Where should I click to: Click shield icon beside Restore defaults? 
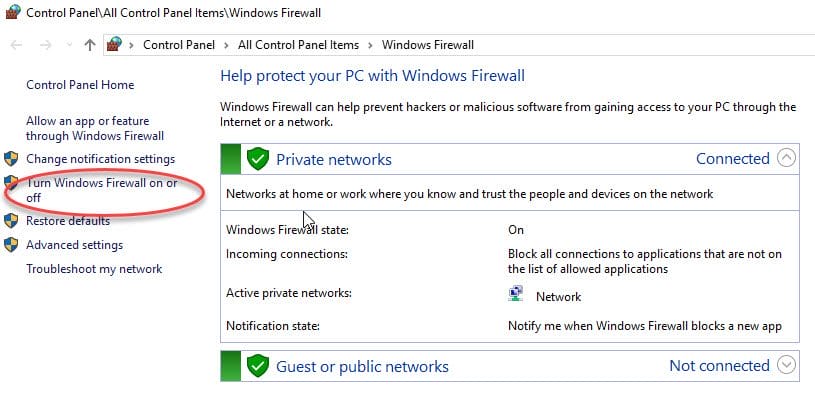pyautogui.click(x=11, y=221)
